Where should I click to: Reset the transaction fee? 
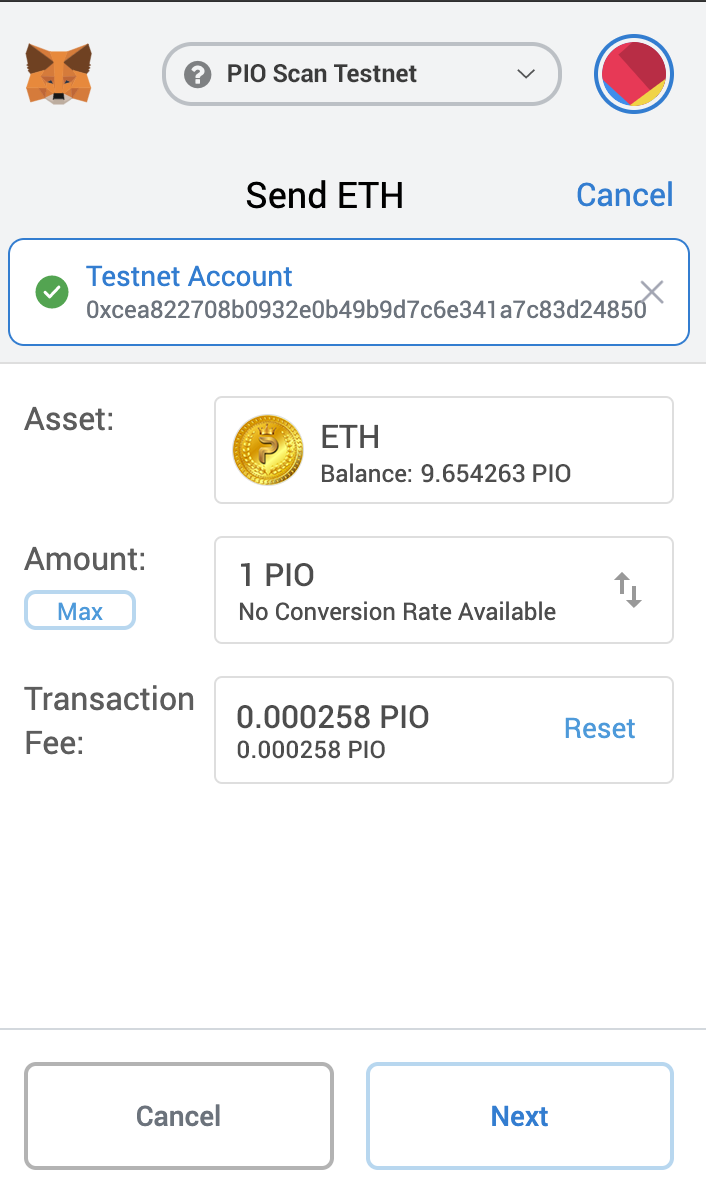(x=599, y=729)
